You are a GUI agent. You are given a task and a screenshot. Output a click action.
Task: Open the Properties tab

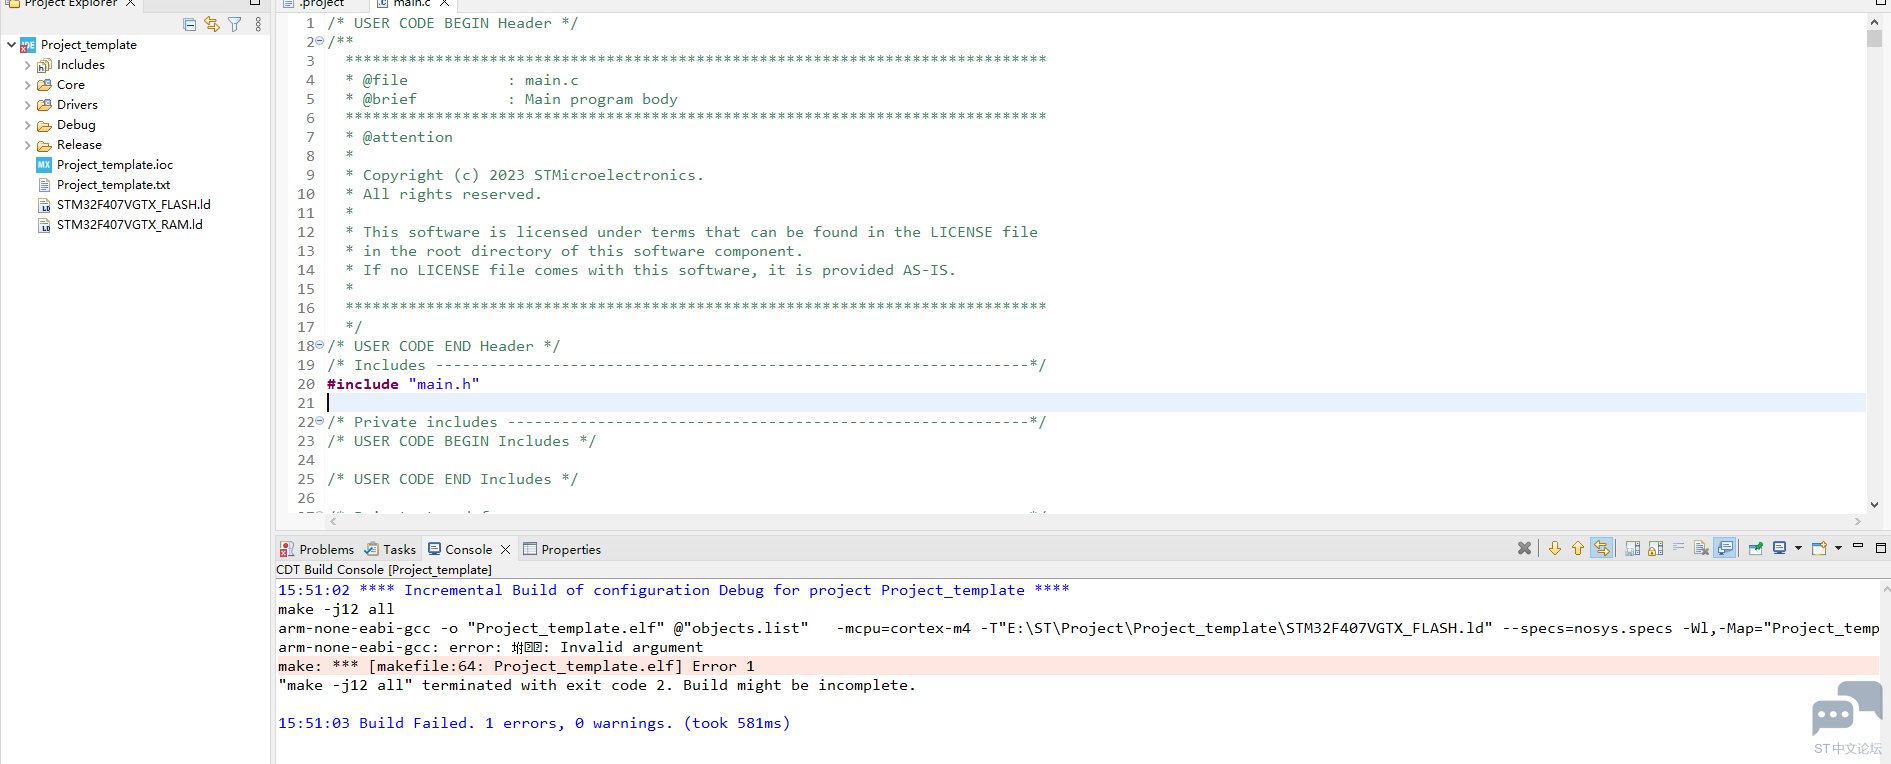coord(562,549)
